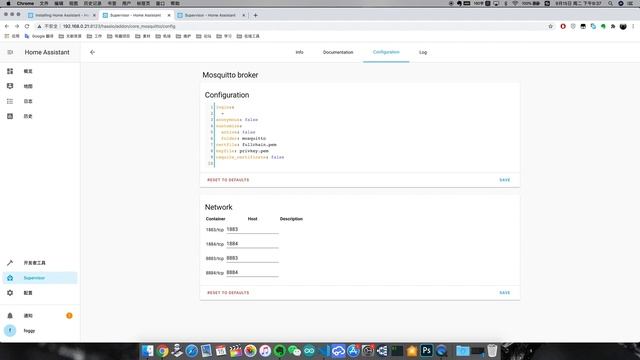Open the Apps bookmark shortcut
Image resolution: width=640 pixels, height=360 pixels.
pyautogui.click(x=12, y=36)
